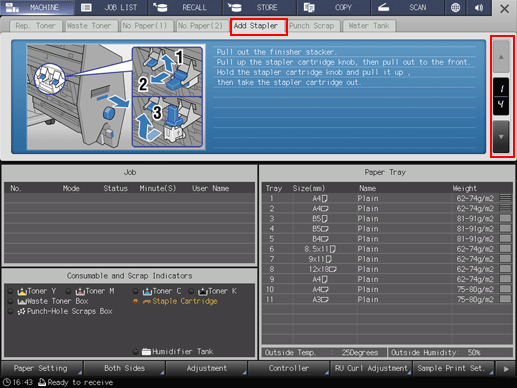This screenshot has width=517, height=388.
Task: Open the RECALL tab
Action: (x=185, y=7)
